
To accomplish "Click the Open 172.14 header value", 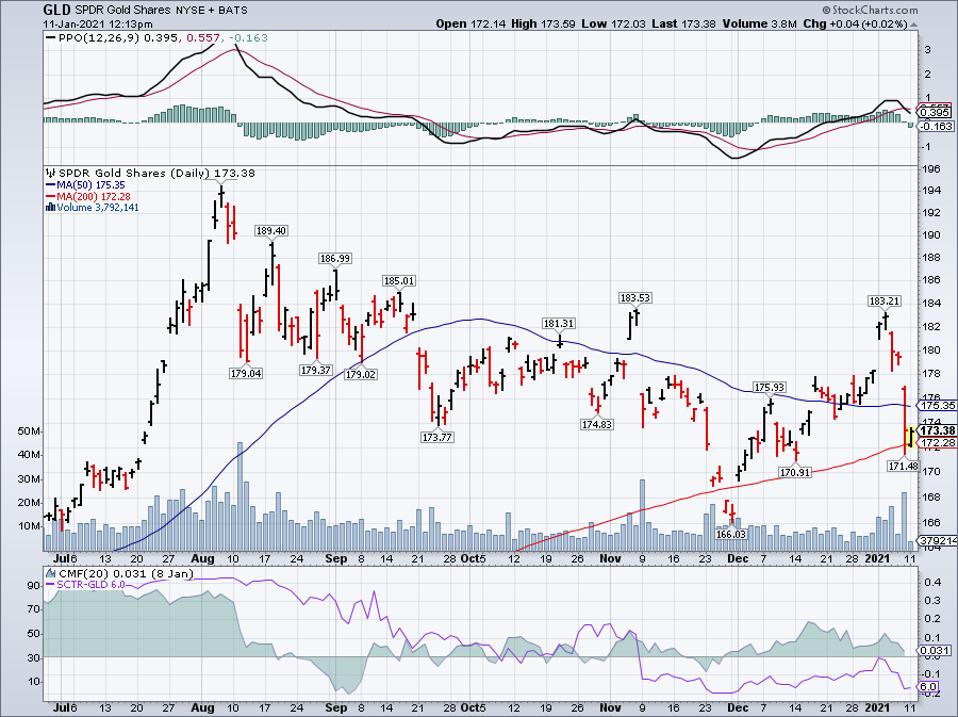I will pos(472,24).
